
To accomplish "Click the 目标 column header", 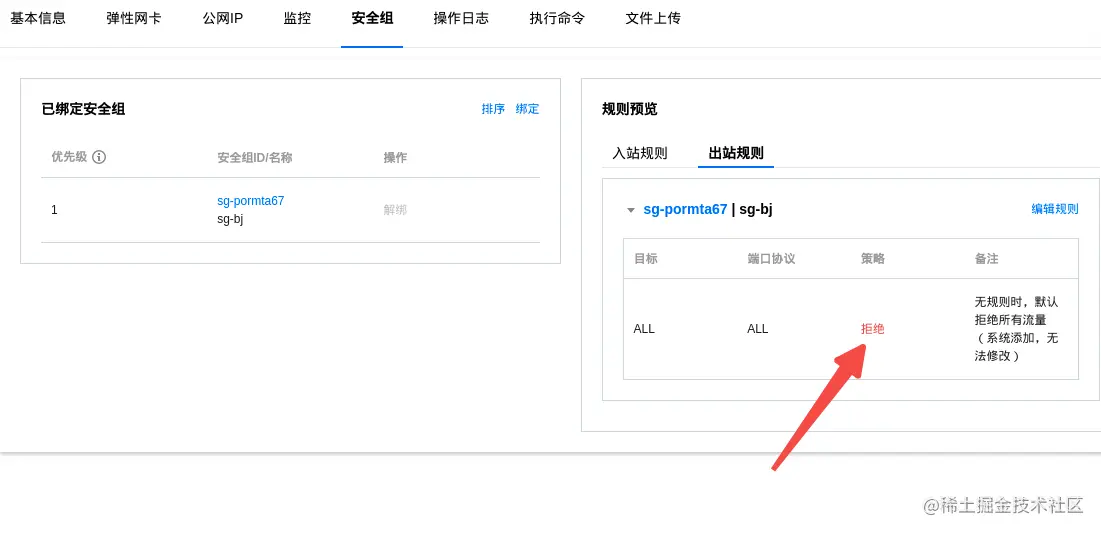I will pos(646,258).
